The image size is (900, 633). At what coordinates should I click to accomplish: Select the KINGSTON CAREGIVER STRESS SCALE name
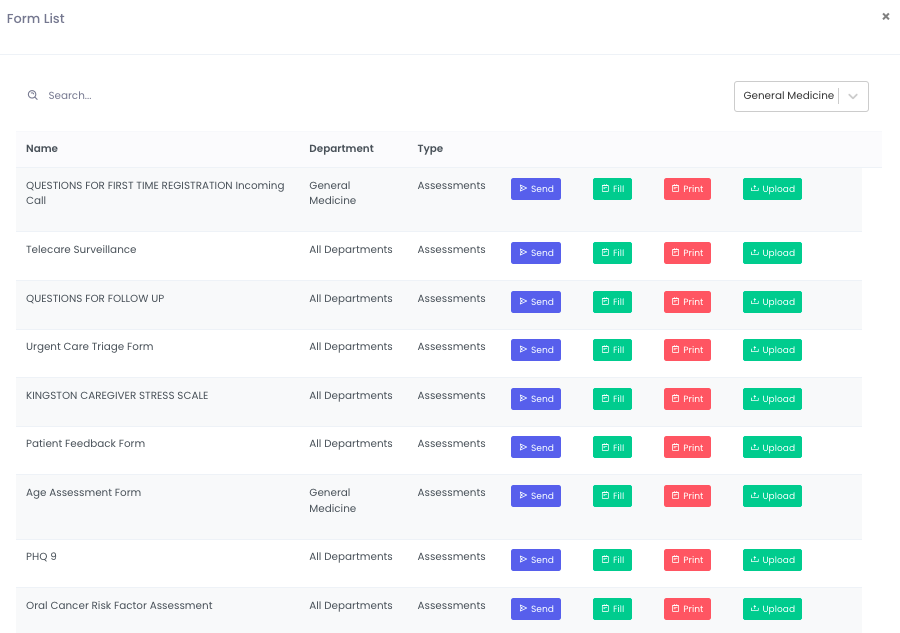[117, 395]
